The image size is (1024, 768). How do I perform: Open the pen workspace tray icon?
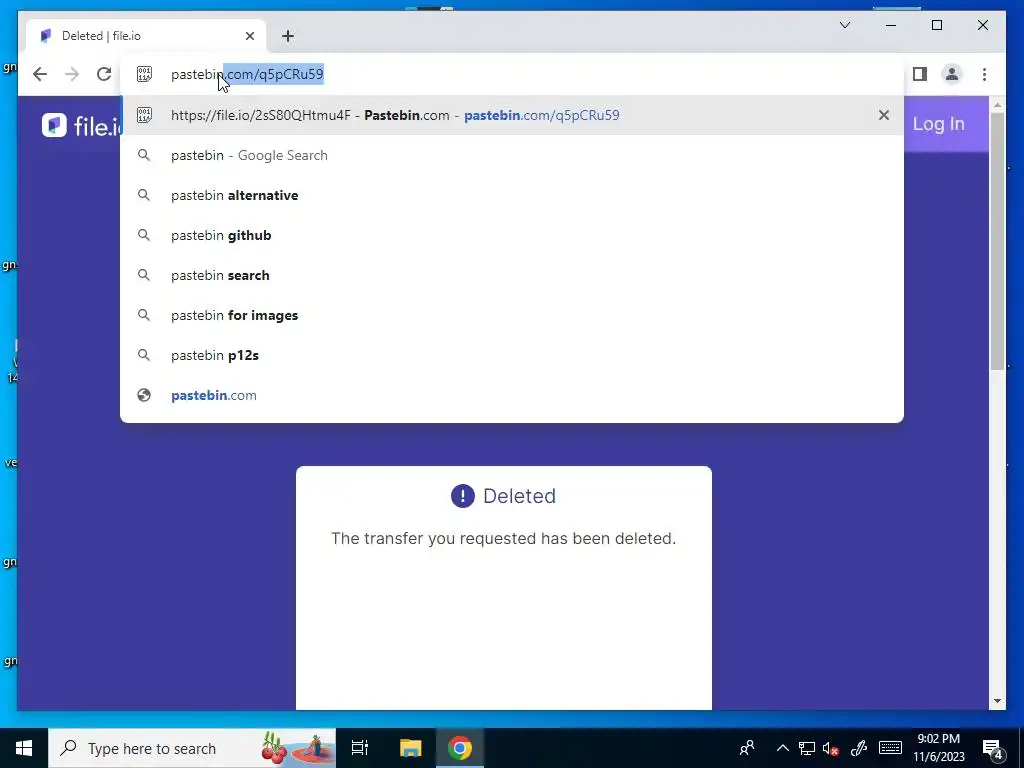[859, 748]
